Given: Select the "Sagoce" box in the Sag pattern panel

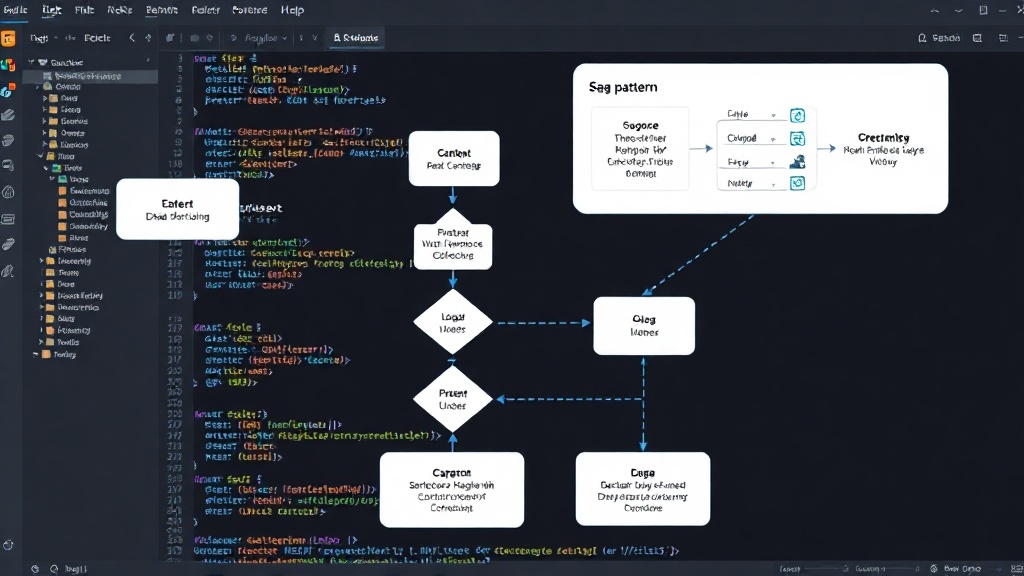Looking at the screenshot, I should coord(640,149).
